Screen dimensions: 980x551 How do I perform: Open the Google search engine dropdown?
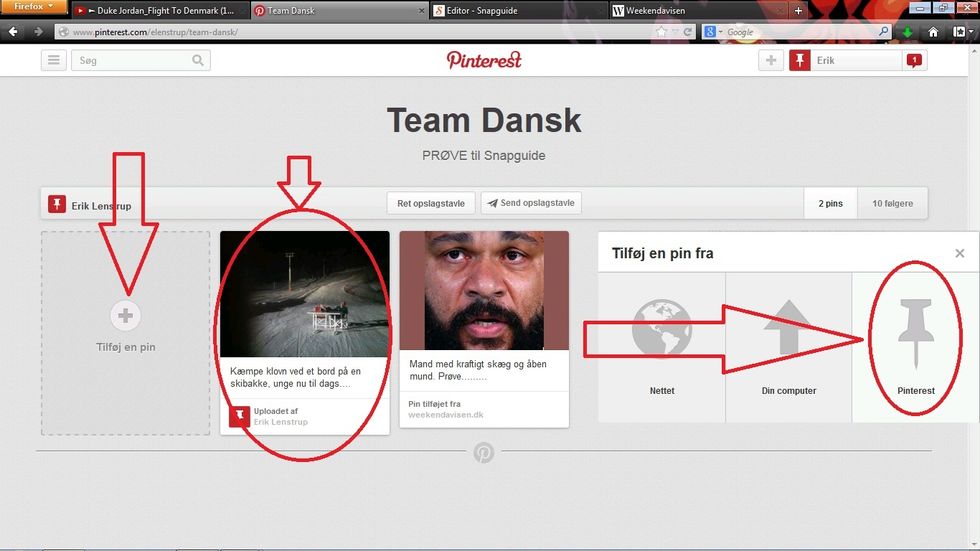pos(712,32)
